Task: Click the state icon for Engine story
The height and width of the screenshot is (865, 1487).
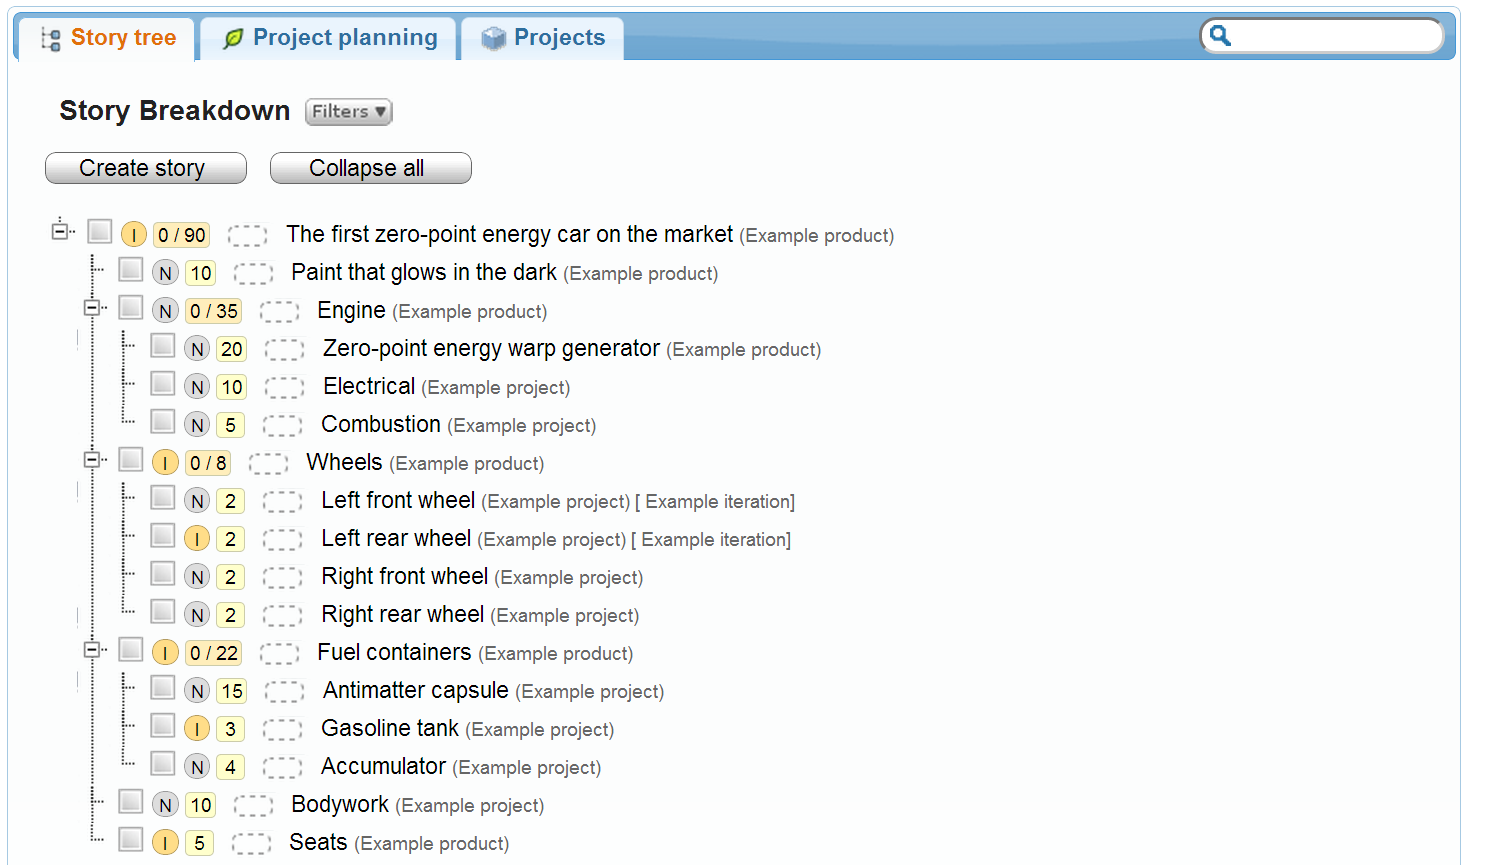Action: click(x=166, y=311)
